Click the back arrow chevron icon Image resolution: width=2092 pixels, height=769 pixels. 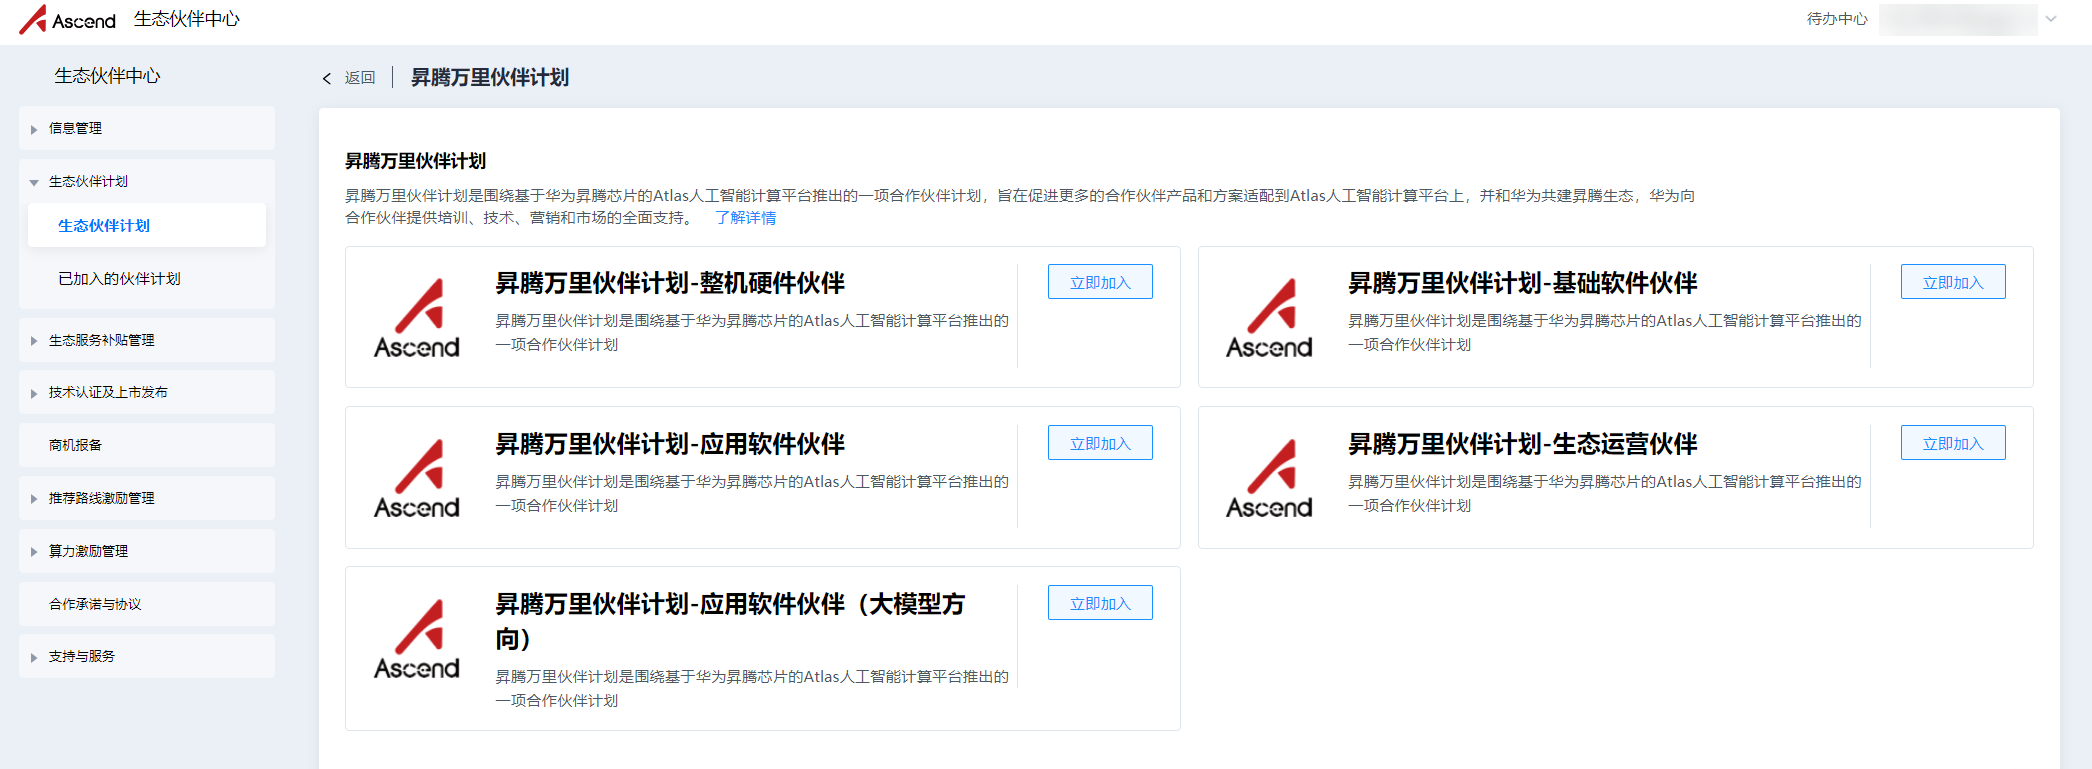click(x=327, y=78)
